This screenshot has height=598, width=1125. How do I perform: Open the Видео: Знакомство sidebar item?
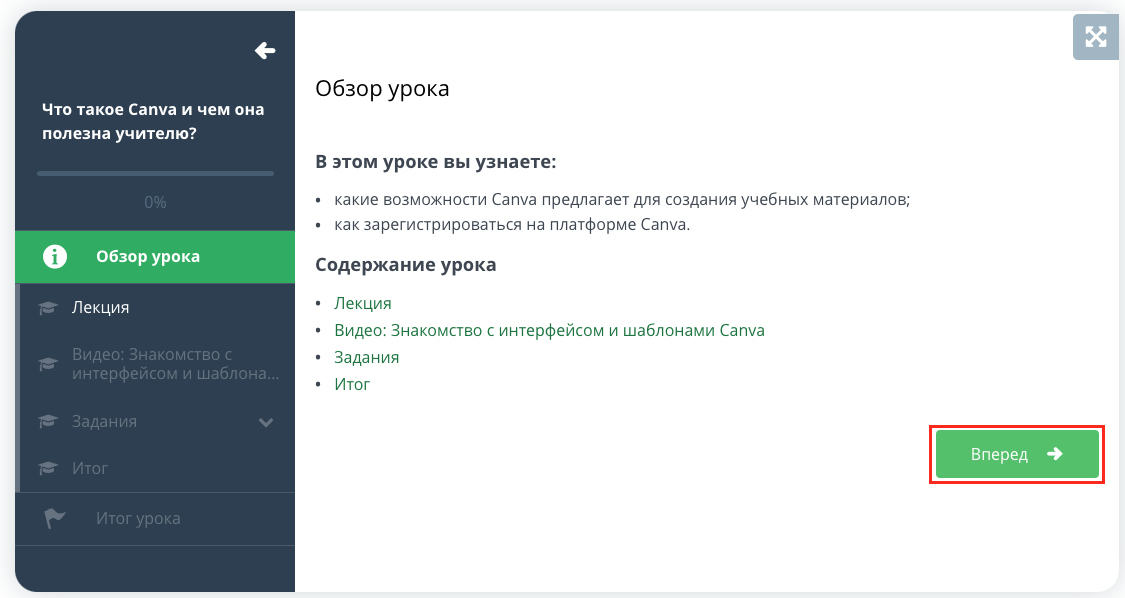pyautogui.click(x=157, y=364)
